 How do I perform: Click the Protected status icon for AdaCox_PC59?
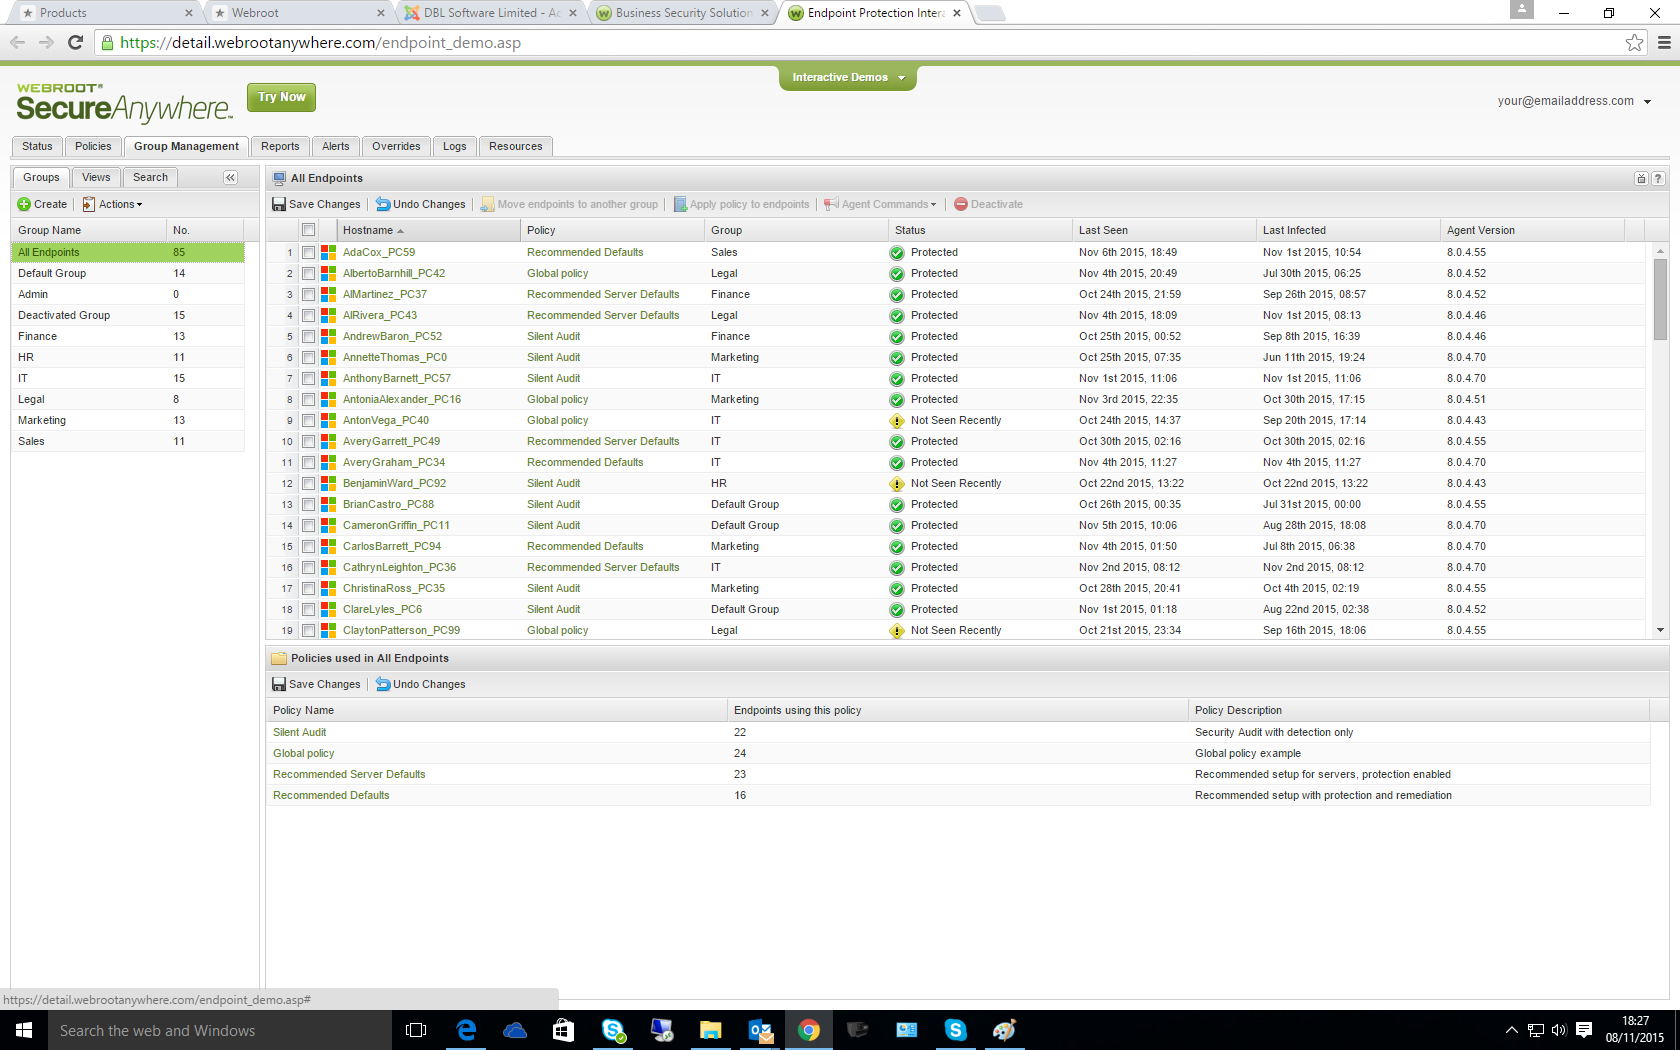point(897,253)
